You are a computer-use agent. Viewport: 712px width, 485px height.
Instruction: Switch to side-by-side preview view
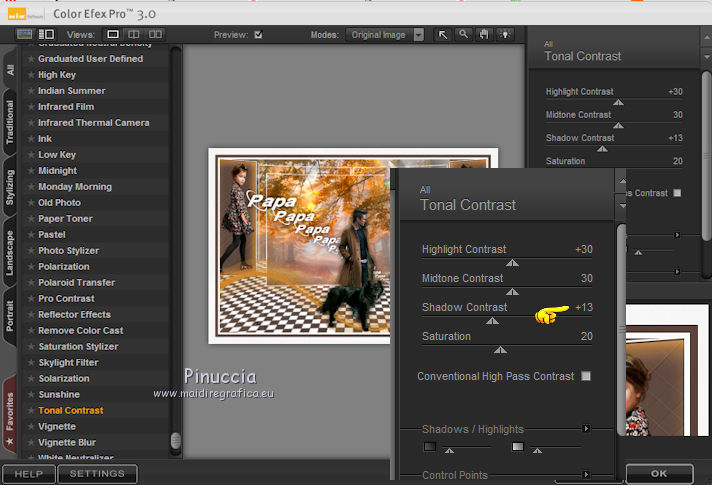(x=156, y=34)
